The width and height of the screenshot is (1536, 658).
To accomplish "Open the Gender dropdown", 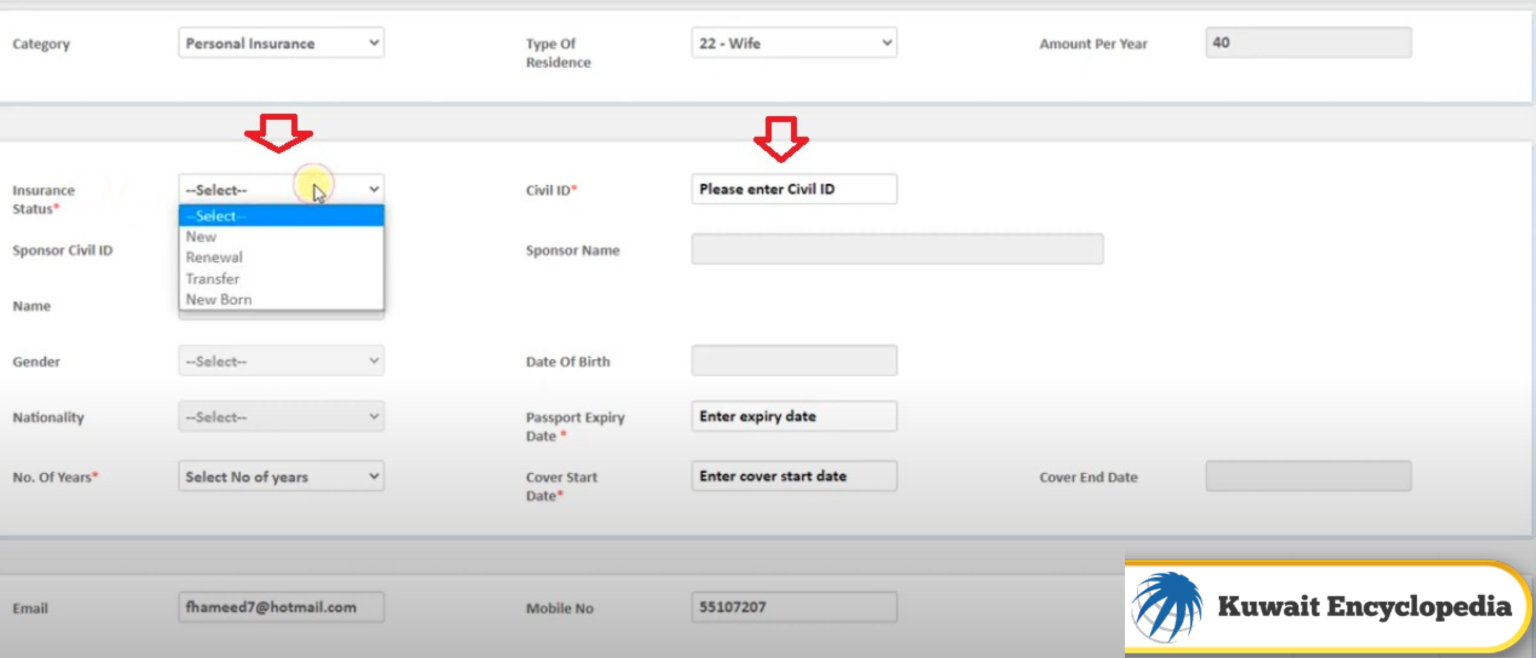I will [x=281, y=360].
